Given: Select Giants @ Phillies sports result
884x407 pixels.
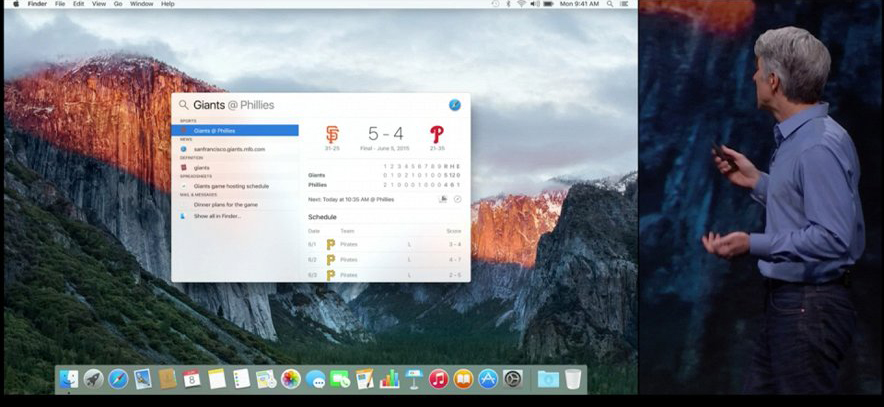Looking at the screenshot, I should [235, 131].
